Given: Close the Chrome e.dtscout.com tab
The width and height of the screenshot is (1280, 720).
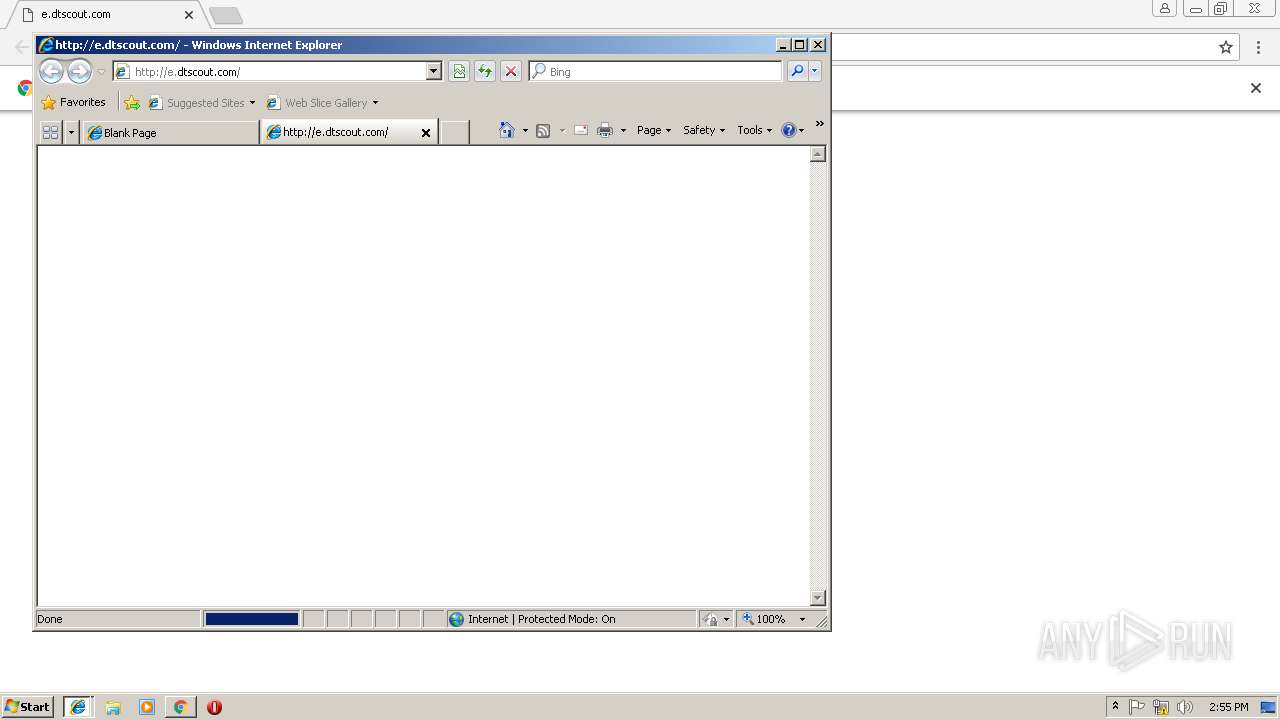Looking at the screenshot, I should click(189, 15).
